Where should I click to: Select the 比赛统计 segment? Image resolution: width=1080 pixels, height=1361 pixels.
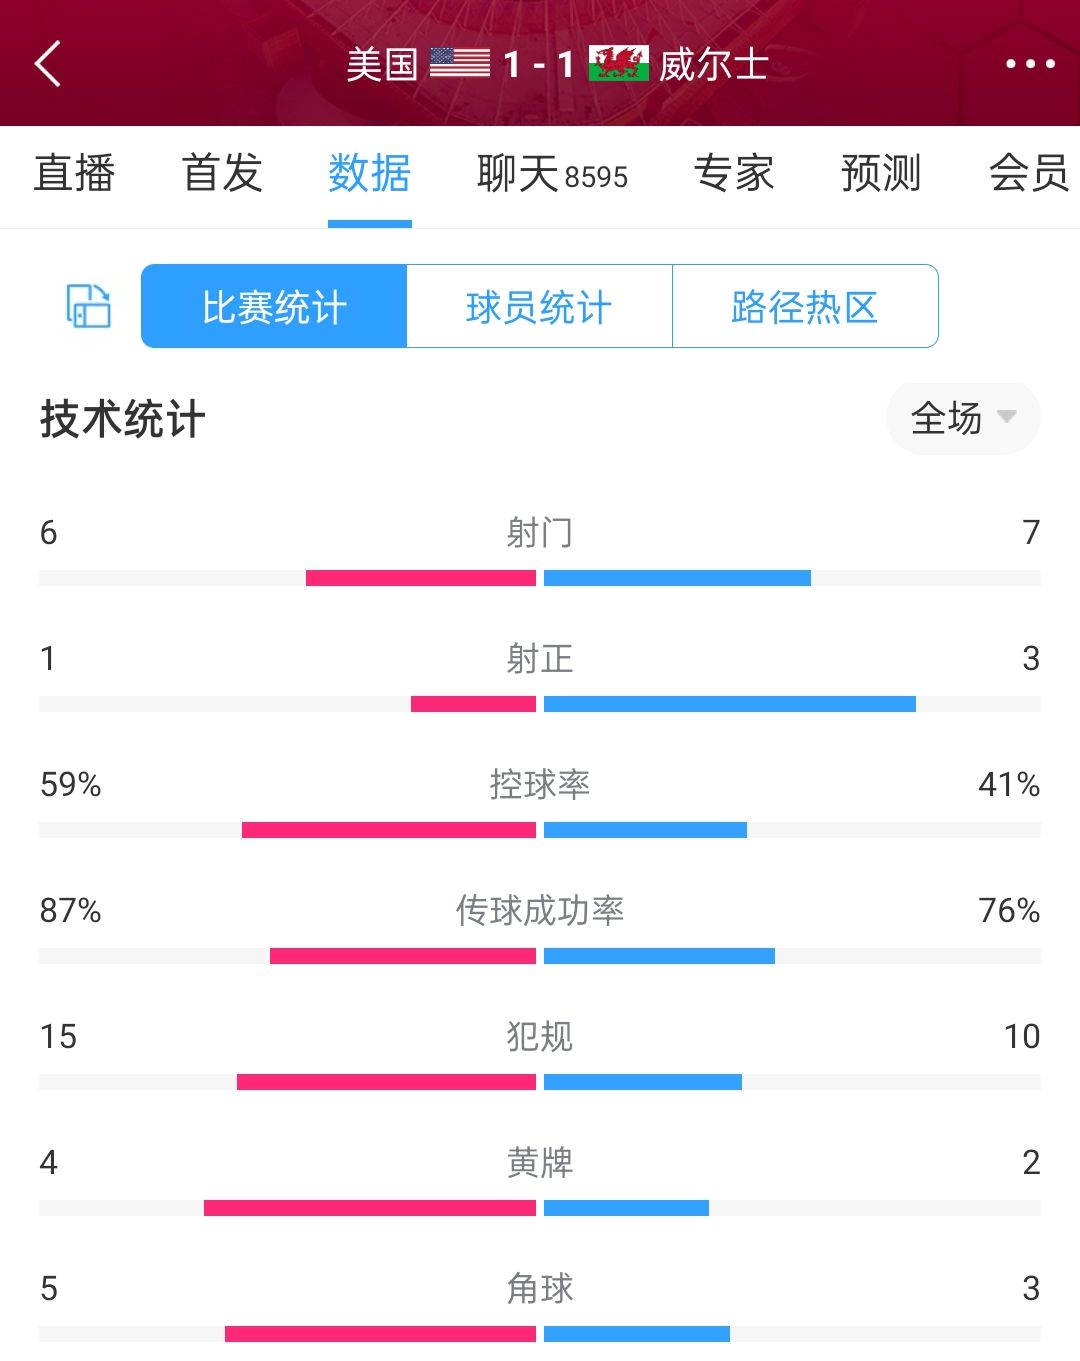pyautogui.click(x=274, y=307)
